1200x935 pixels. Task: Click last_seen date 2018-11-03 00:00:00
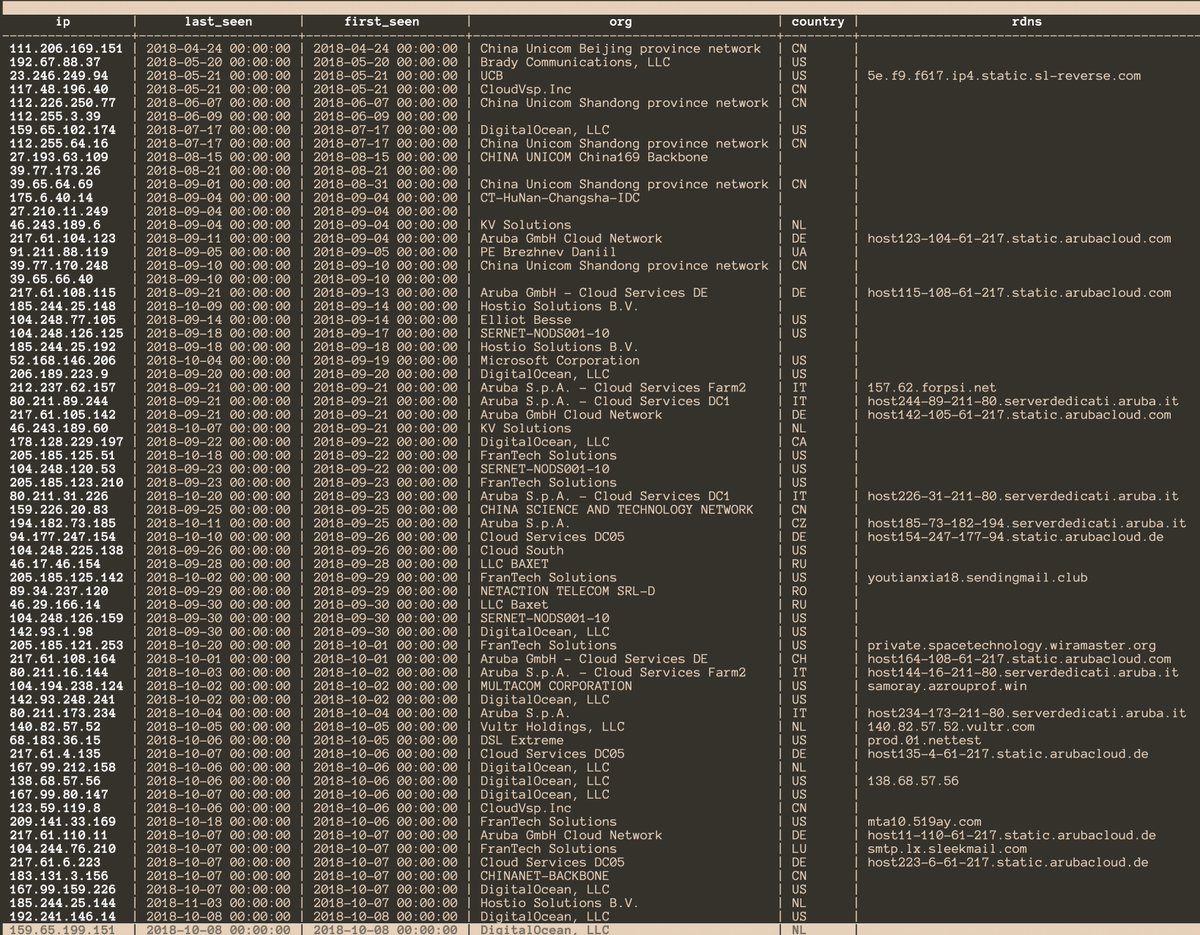(x=218, y=903)
